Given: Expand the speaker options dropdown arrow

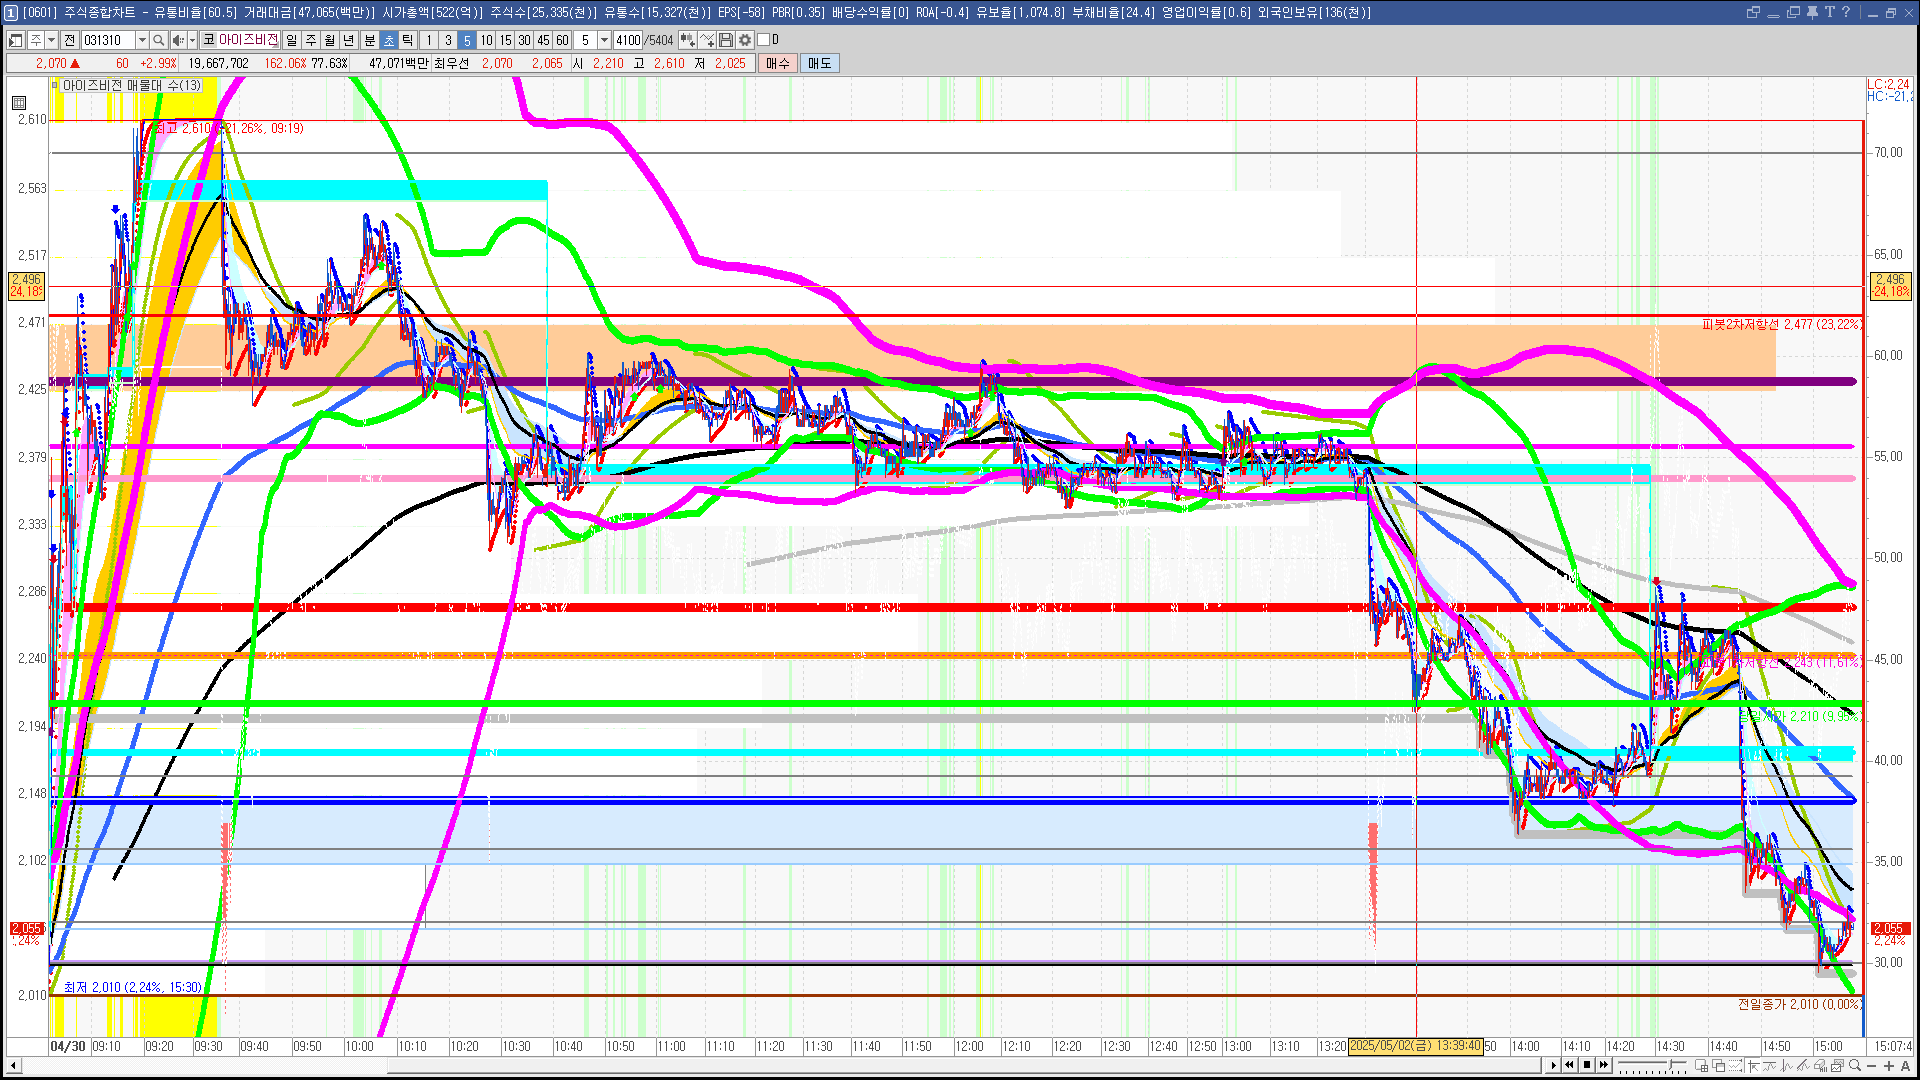Looking at the screenshot, I should 192,40.
